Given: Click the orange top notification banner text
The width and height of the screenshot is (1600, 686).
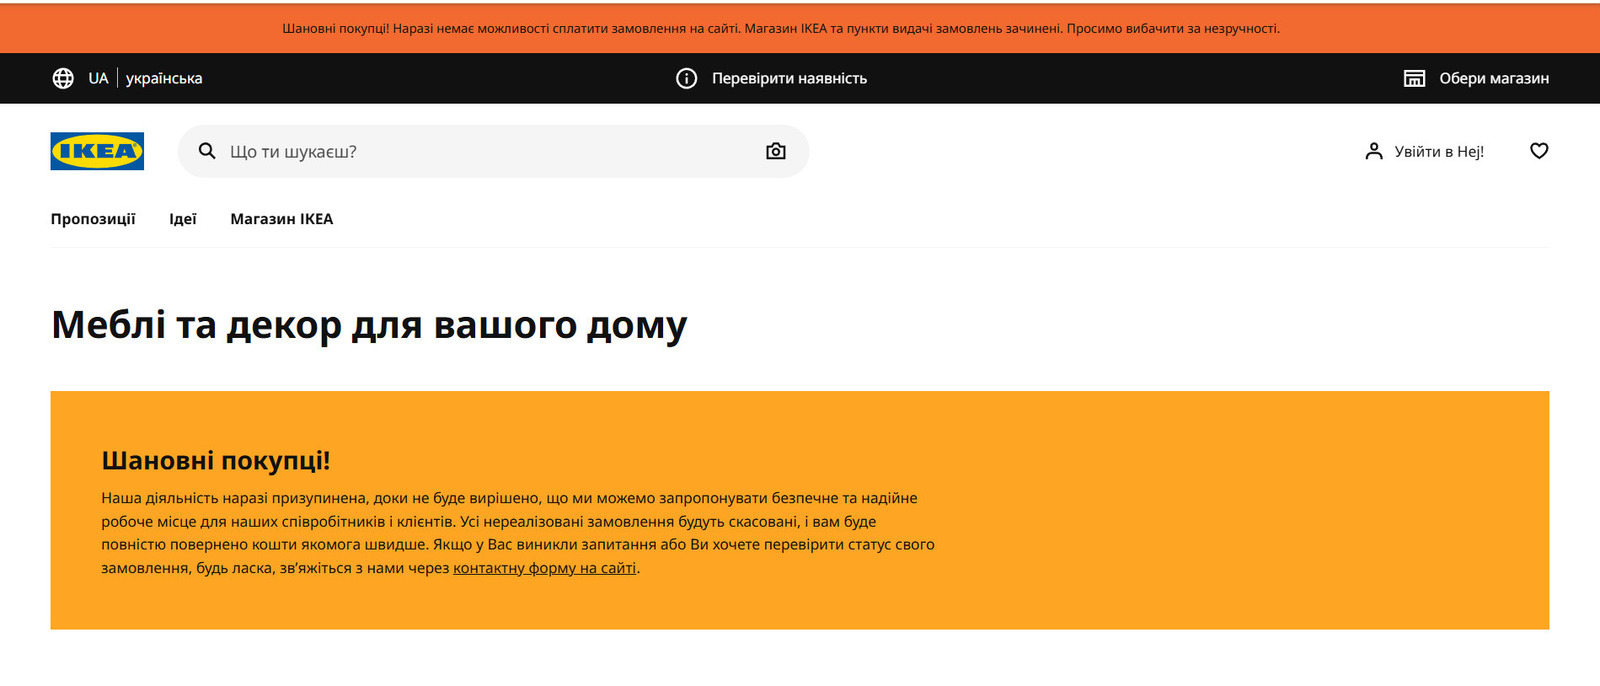Looking at the screenshot, I should coord(780,28).
